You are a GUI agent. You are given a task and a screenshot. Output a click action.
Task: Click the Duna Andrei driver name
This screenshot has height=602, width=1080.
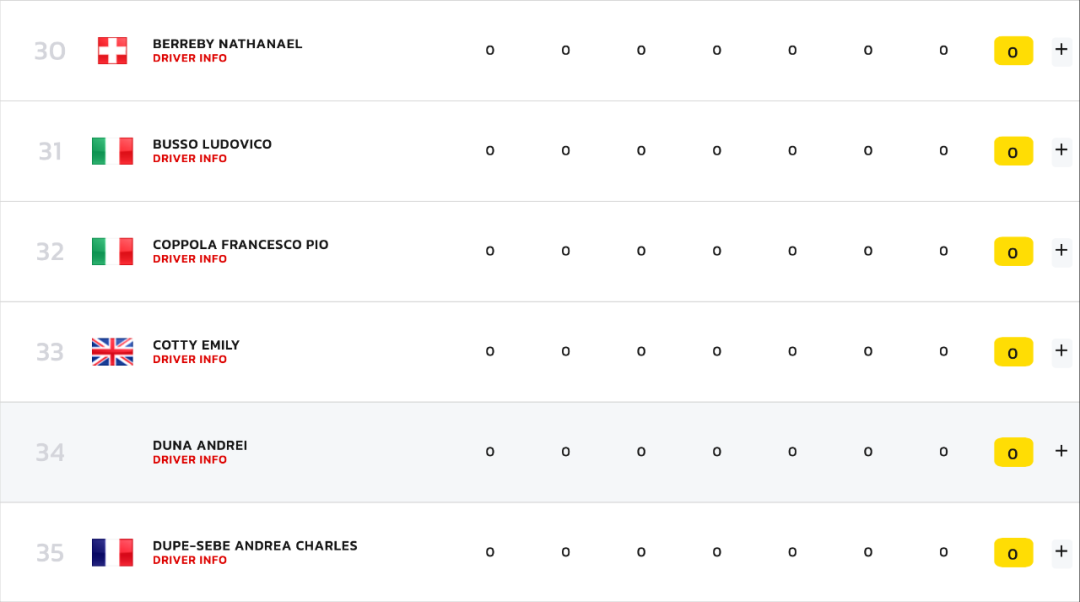click(200, 446)
